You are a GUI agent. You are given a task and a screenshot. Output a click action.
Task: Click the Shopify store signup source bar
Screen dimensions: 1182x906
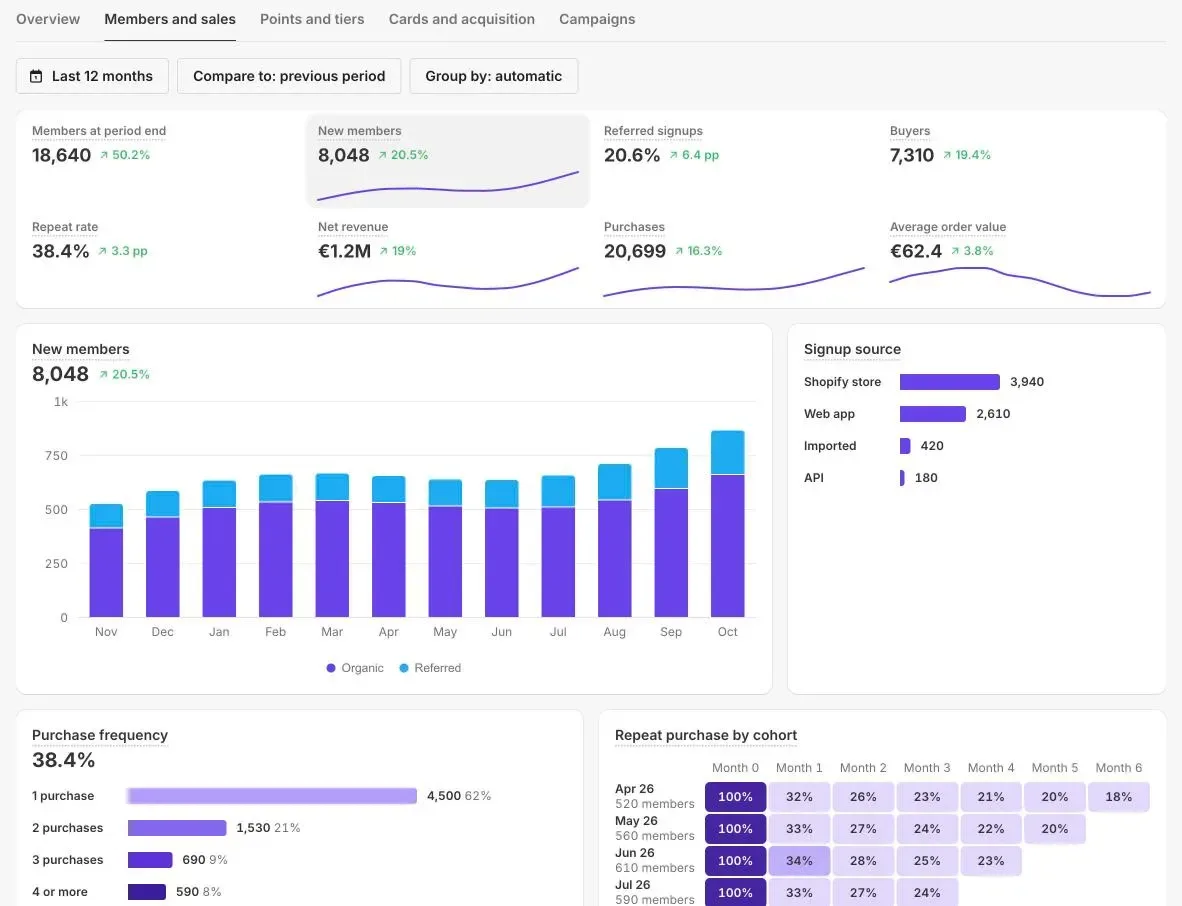950,382
